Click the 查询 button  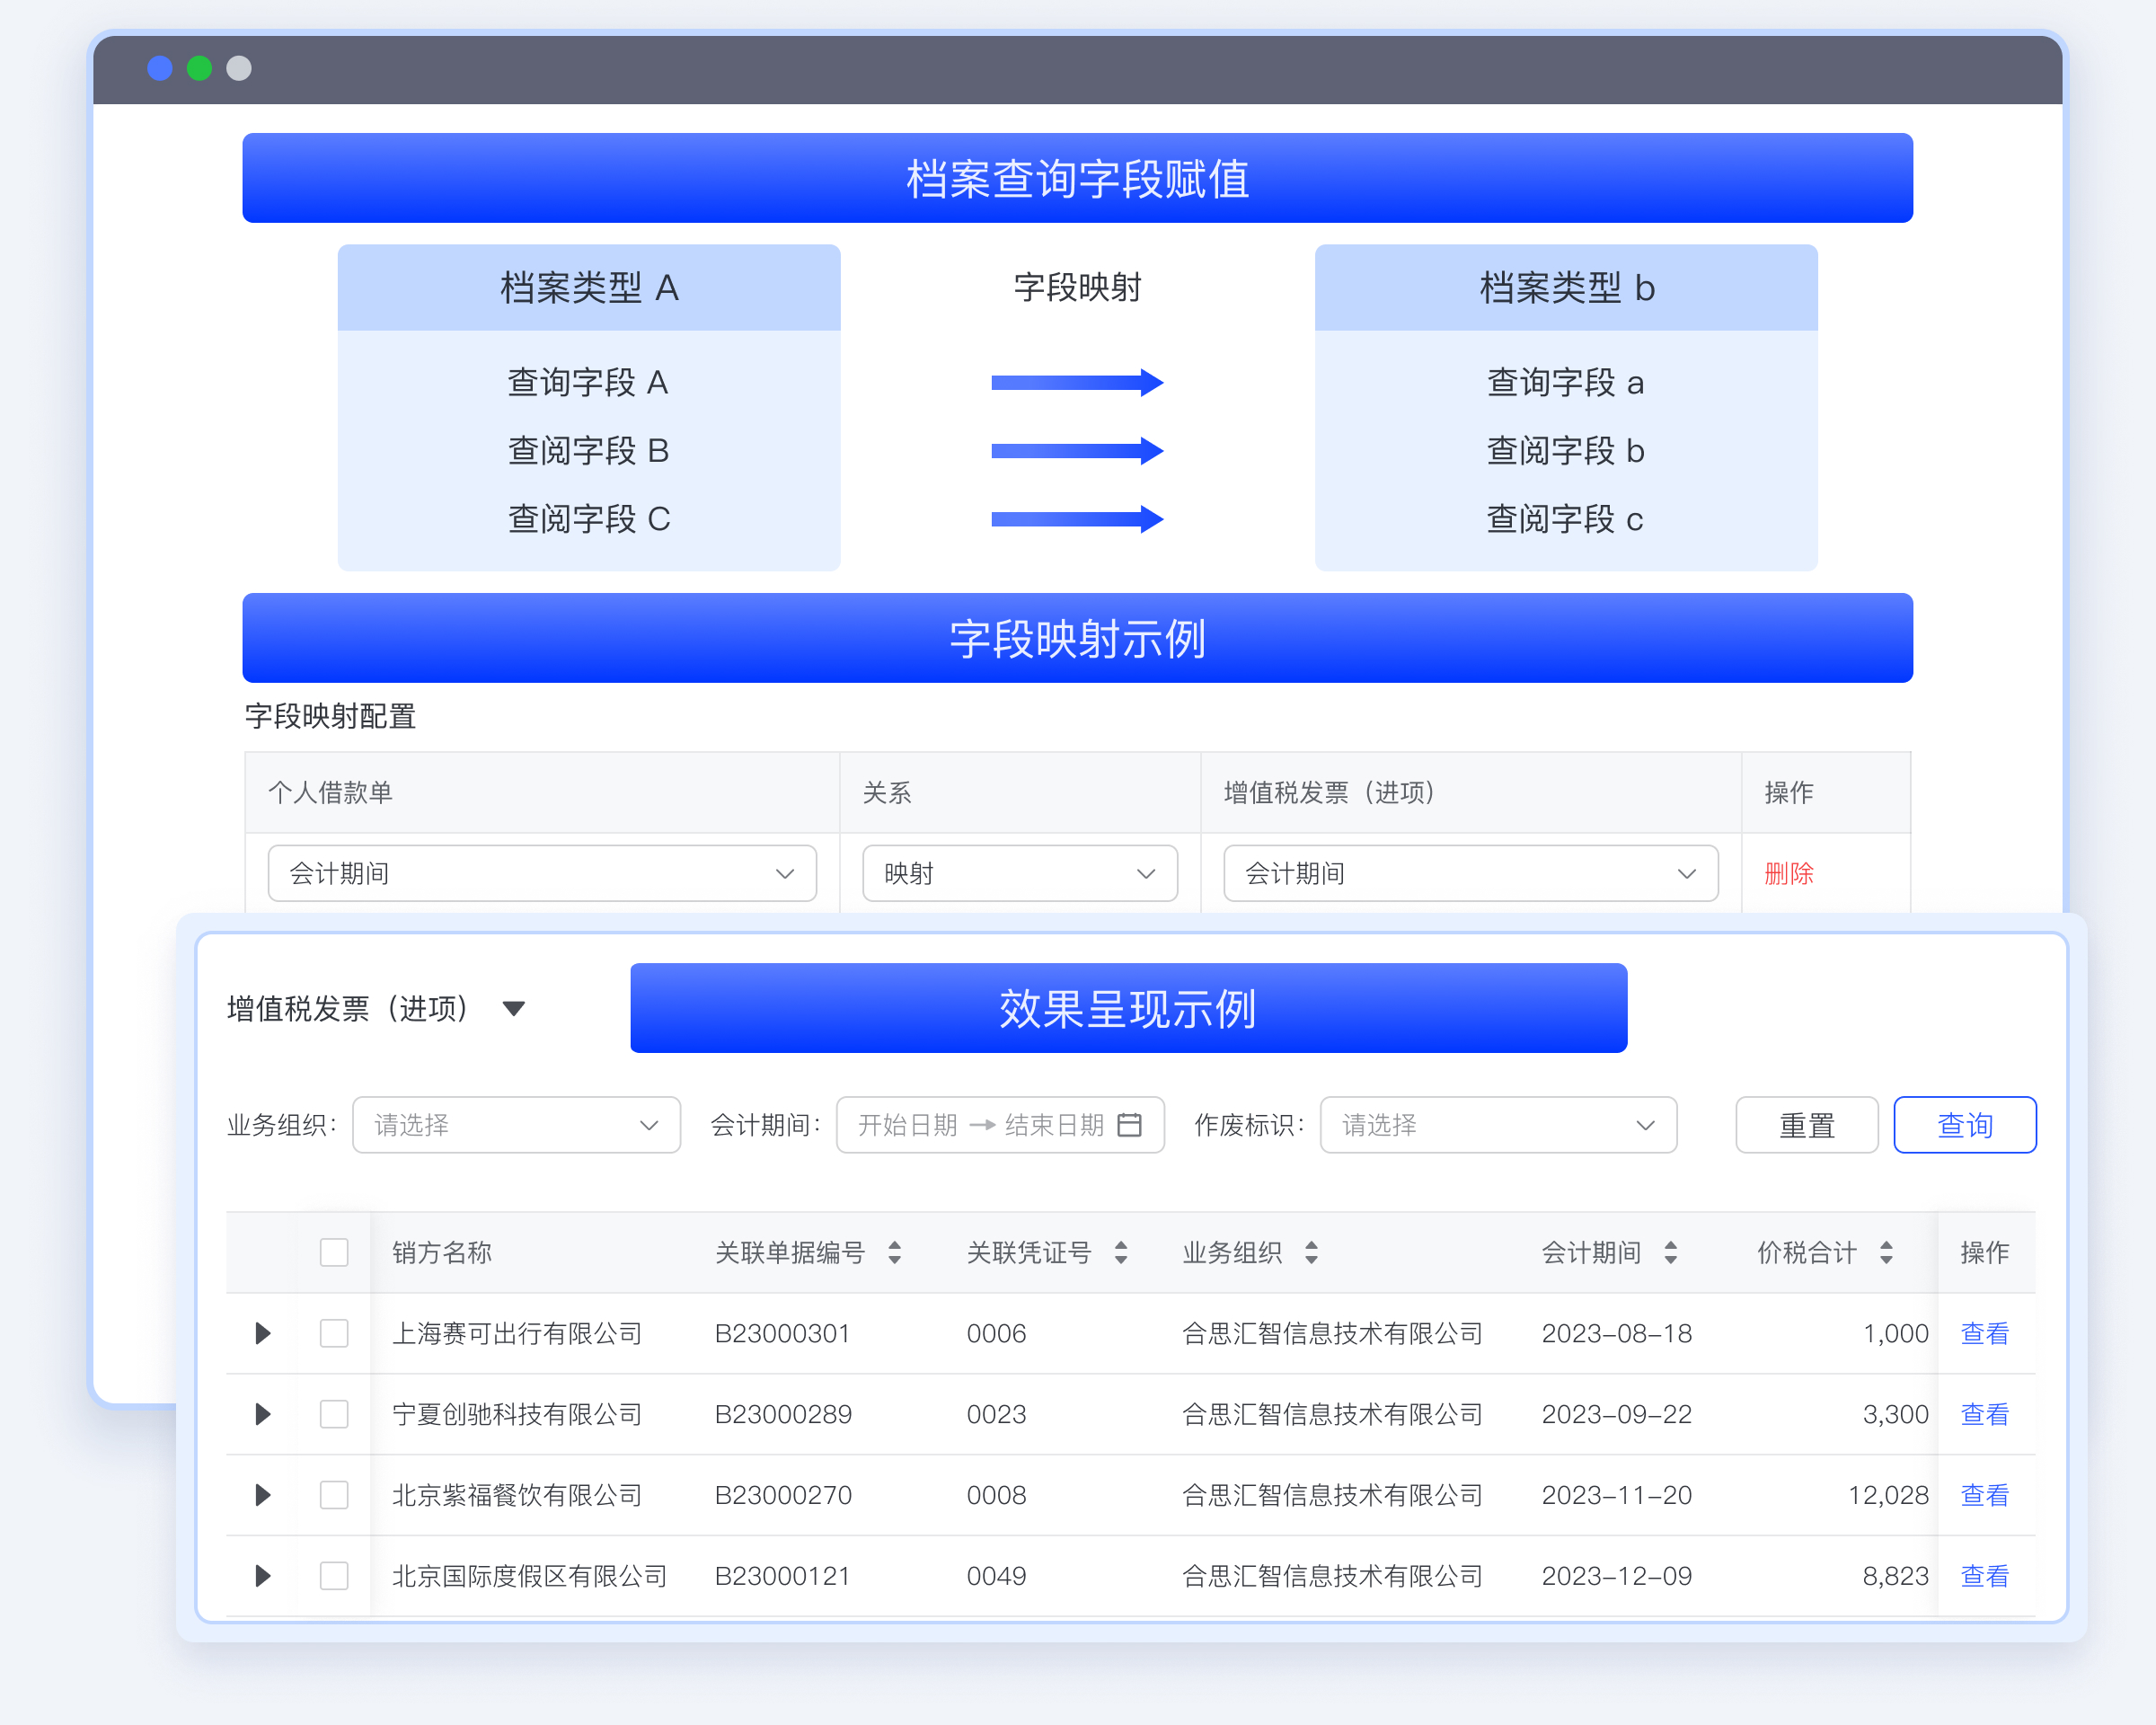tap(1964, 1125)
